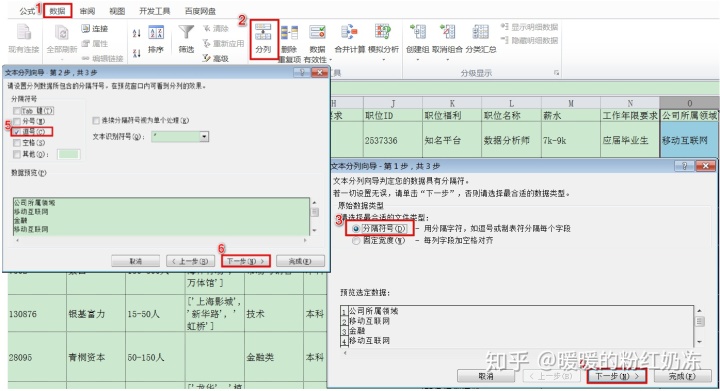Open the 开发工具 ribbon tab
This screenshot has width=720, height=391.
pos(154,11)
